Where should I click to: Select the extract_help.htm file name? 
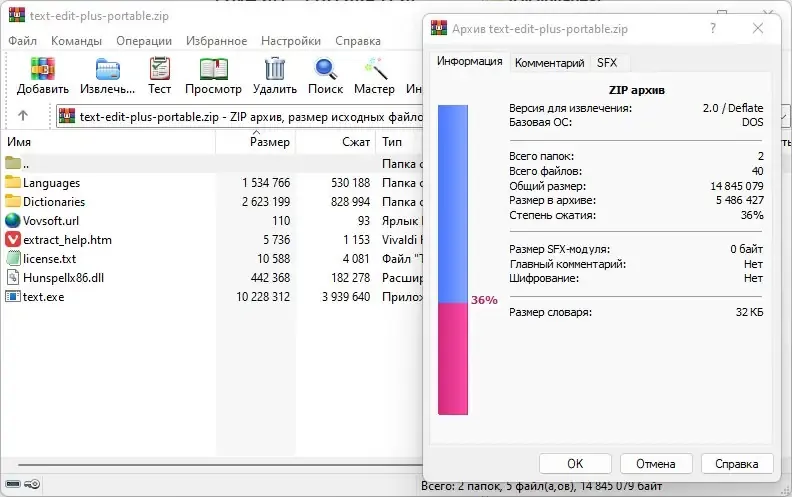click(67, 240)
